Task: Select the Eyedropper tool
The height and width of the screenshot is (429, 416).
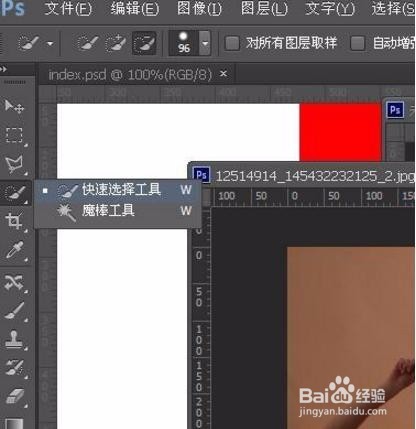Action: click(x=14, y=250)
